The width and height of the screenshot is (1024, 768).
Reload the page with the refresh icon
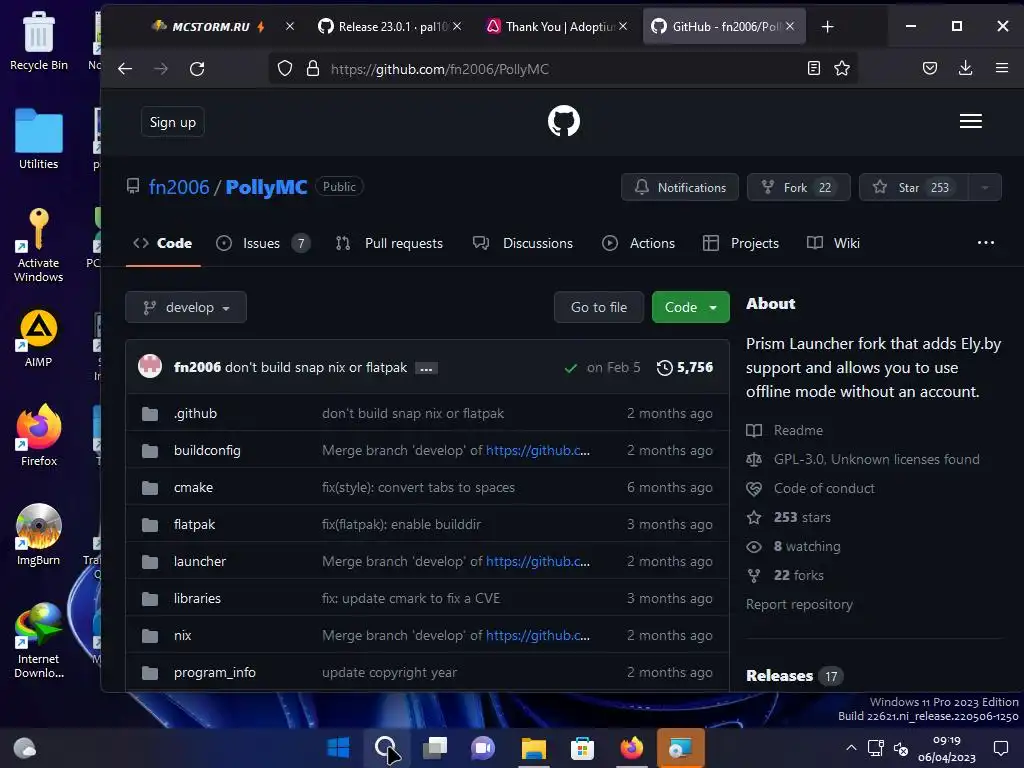coord(197,69)
